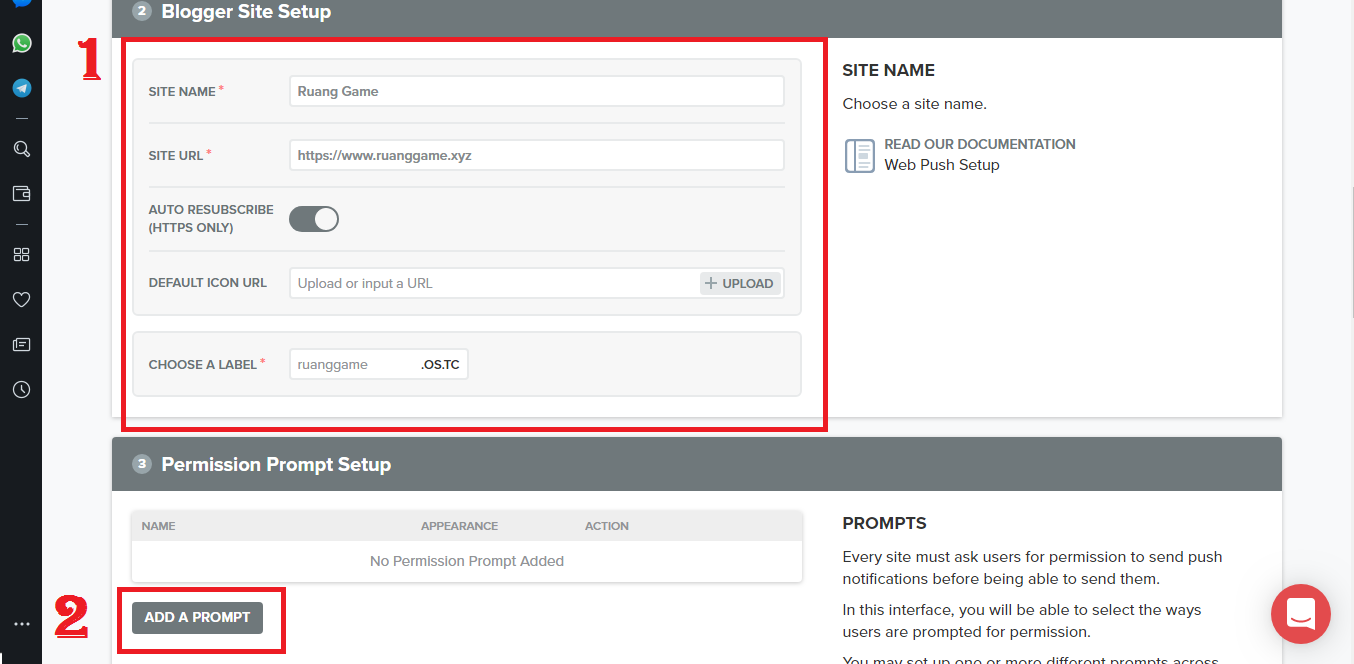Click the "No Permission Prompt Added" text
This screenshot has height=664, width=1354.
pos(467,561)
